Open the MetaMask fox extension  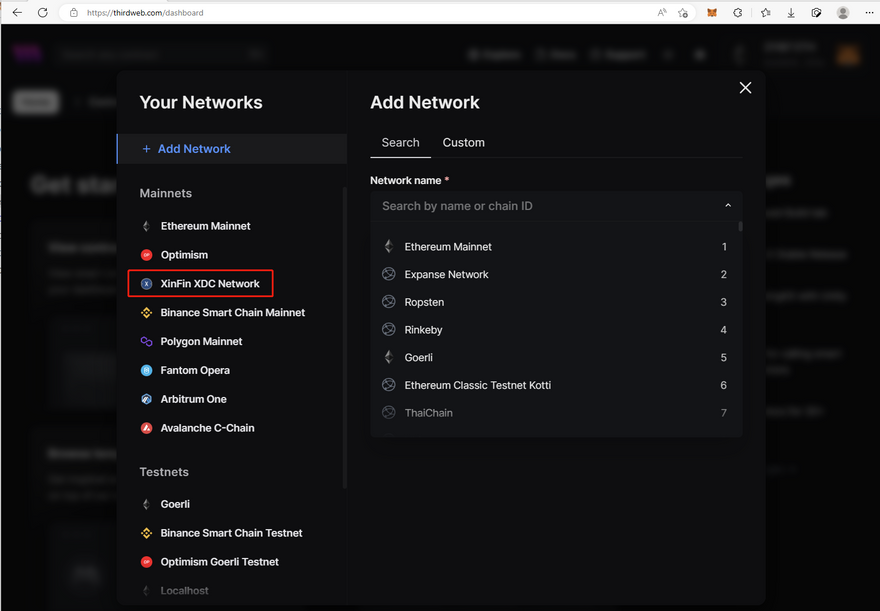pos(712,13)
